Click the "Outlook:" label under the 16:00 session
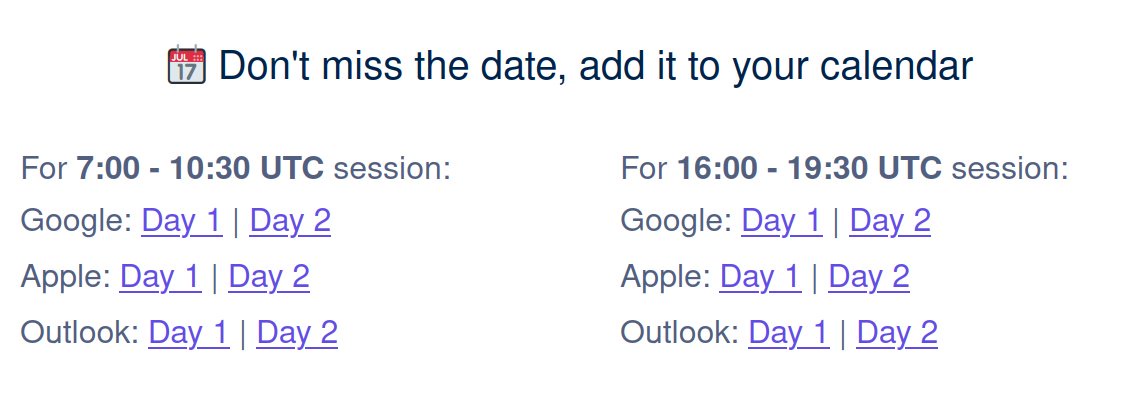 [680, 332]
